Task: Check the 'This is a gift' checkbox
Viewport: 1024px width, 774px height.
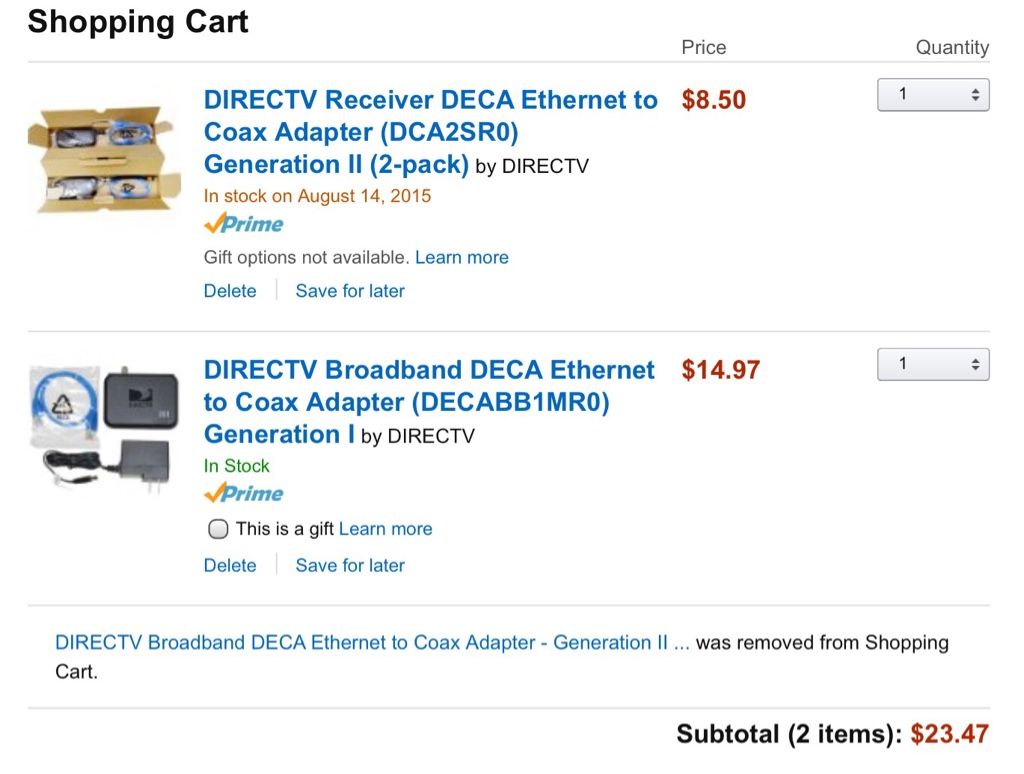Action: (217, 528)
